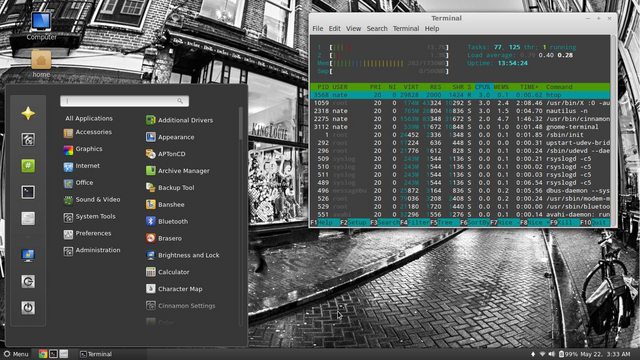Select the All Applications category
The image size is (640, 360).
pyautogui.click(x=89, y=118)
